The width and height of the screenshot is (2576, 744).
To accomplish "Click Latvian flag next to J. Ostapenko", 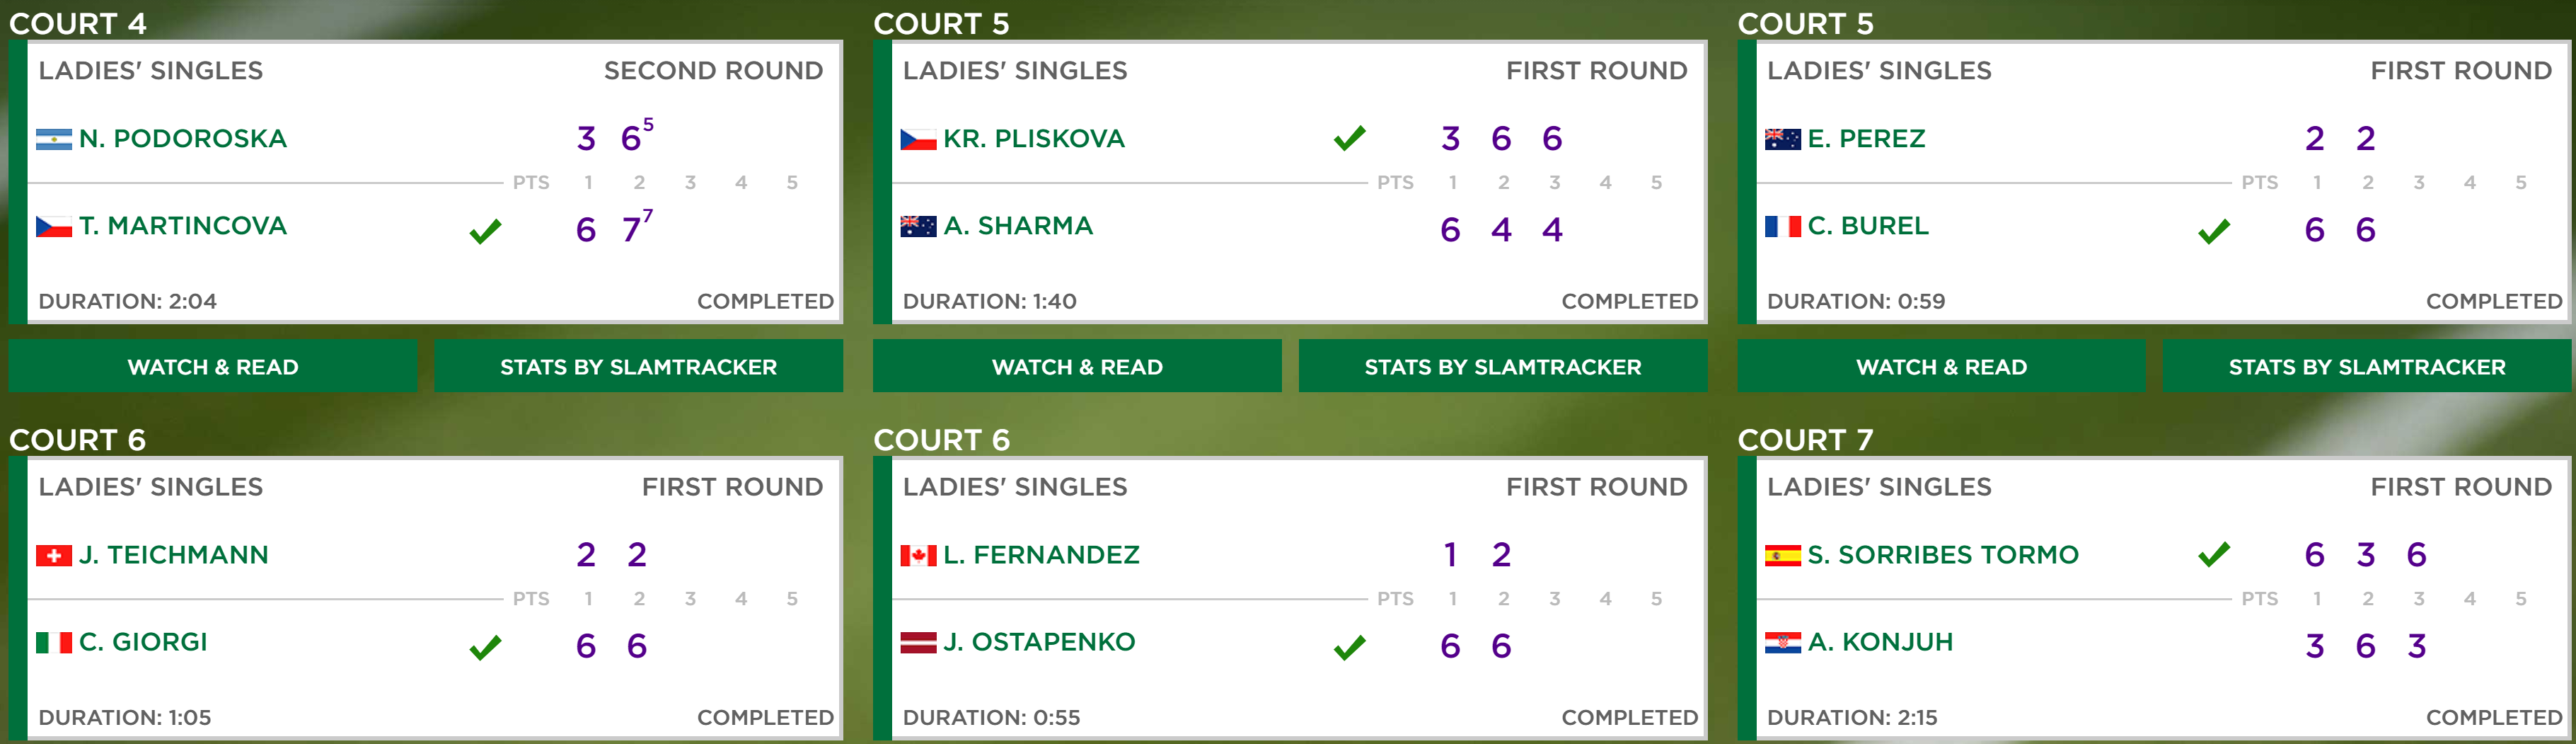I will tap(918, 642).
